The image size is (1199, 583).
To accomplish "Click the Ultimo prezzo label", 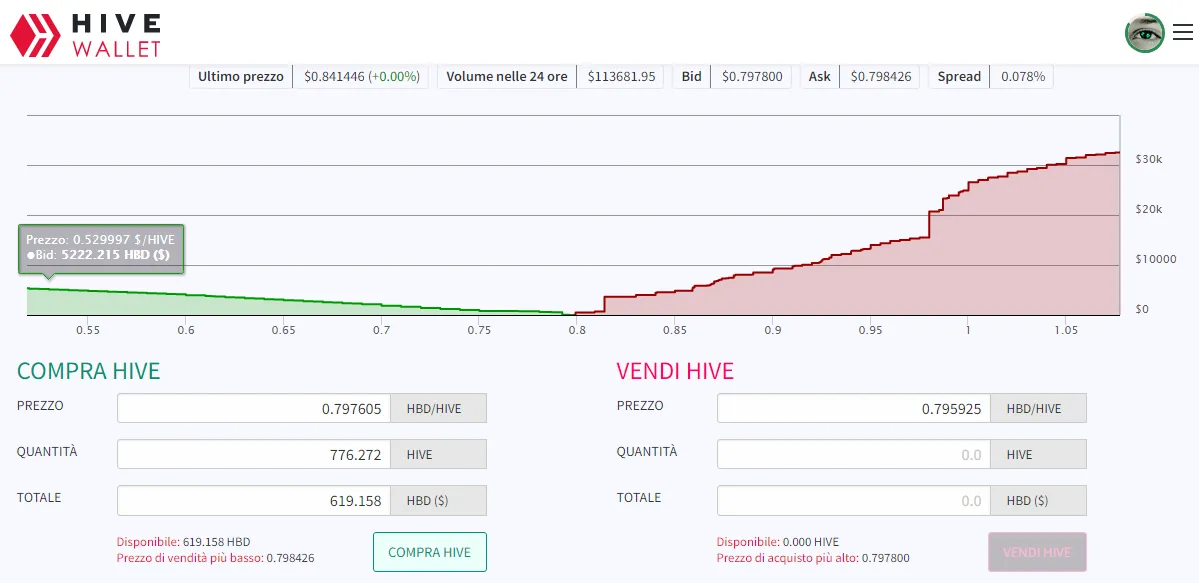I will tap(241, 77).
